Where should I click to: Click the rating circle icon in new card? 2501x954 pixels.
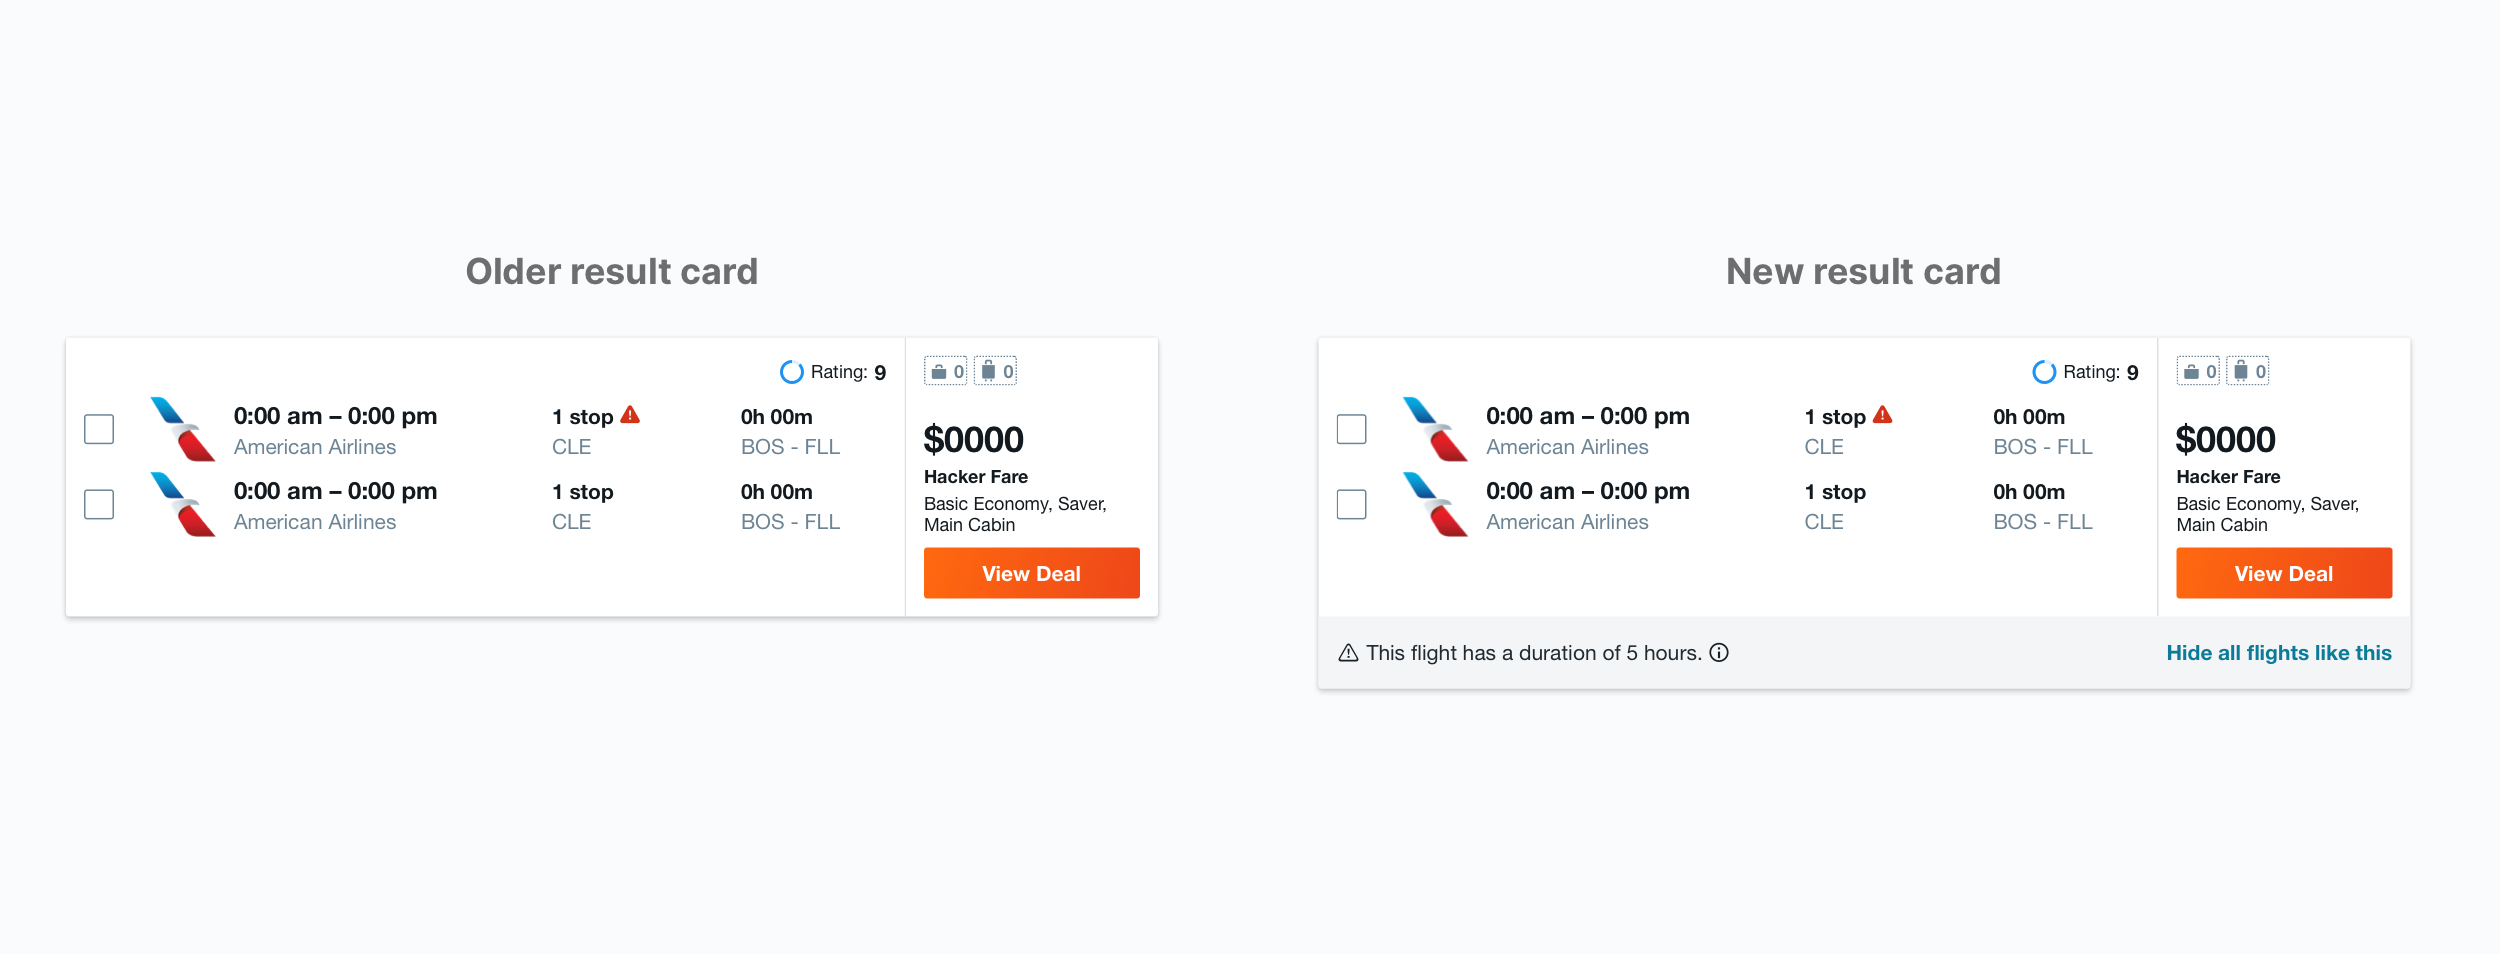(x=2044, y=372)
